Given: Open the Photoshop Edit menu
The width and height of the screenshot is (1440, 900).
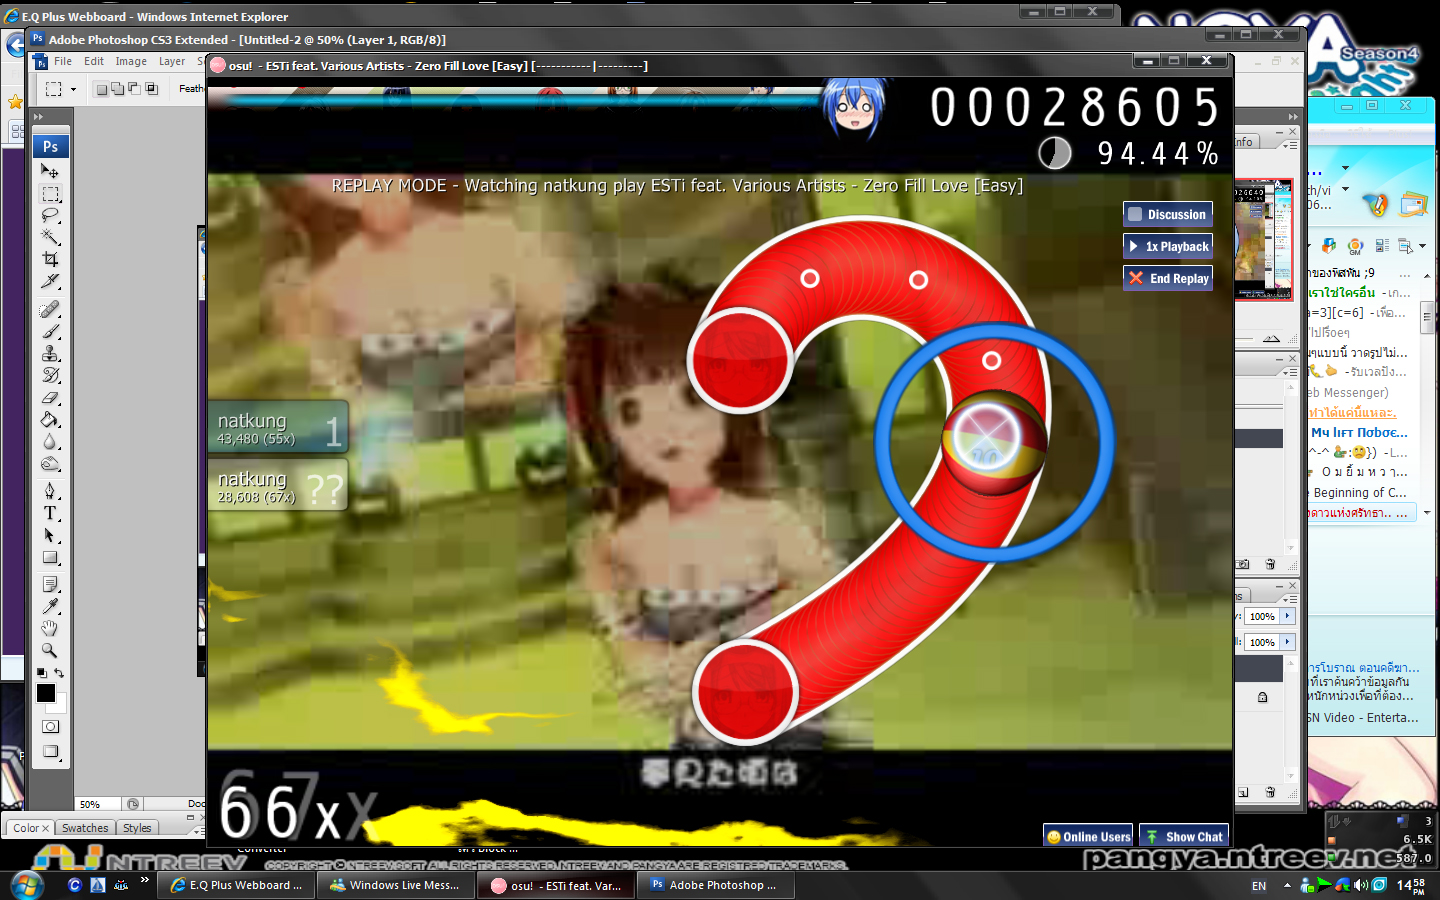Looking at the screenshot, I should (94, 62).
